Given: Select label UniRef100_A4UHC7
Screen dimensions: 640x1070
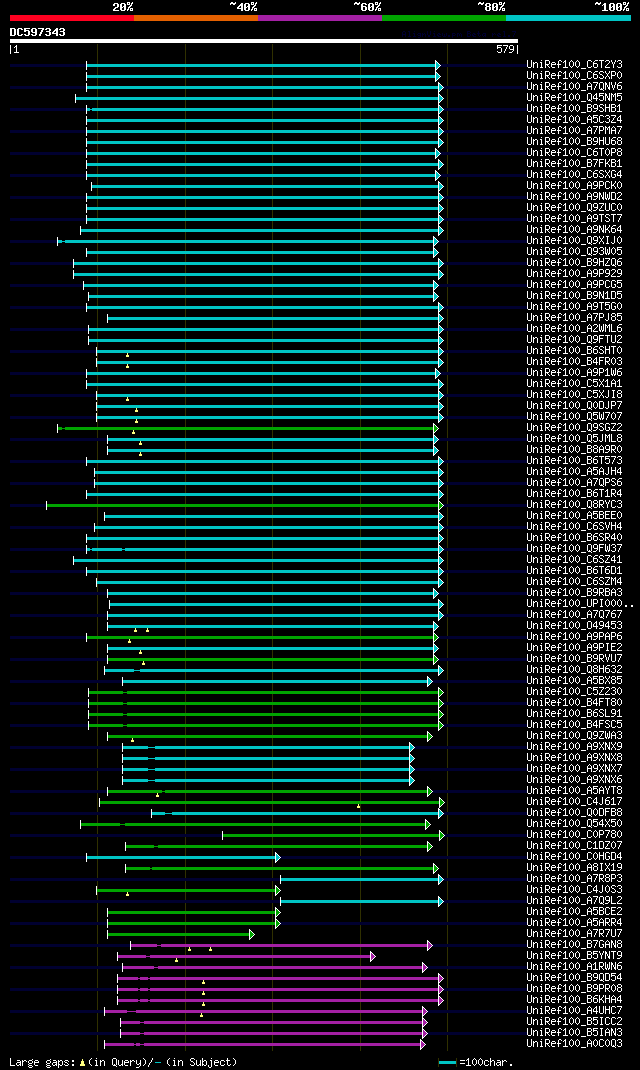Looking at the screenshot, I should tap(574, 1011).
